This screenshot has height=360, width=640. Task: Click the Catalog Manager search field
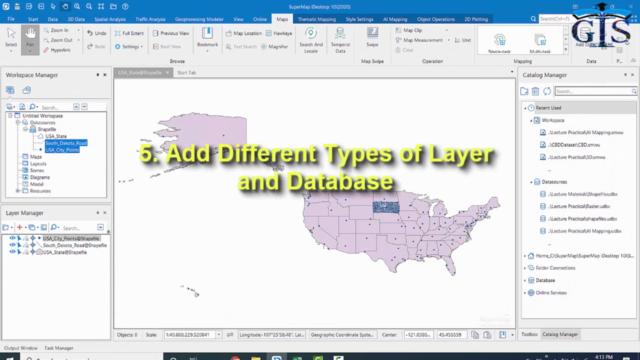click(x=595, y=91)
